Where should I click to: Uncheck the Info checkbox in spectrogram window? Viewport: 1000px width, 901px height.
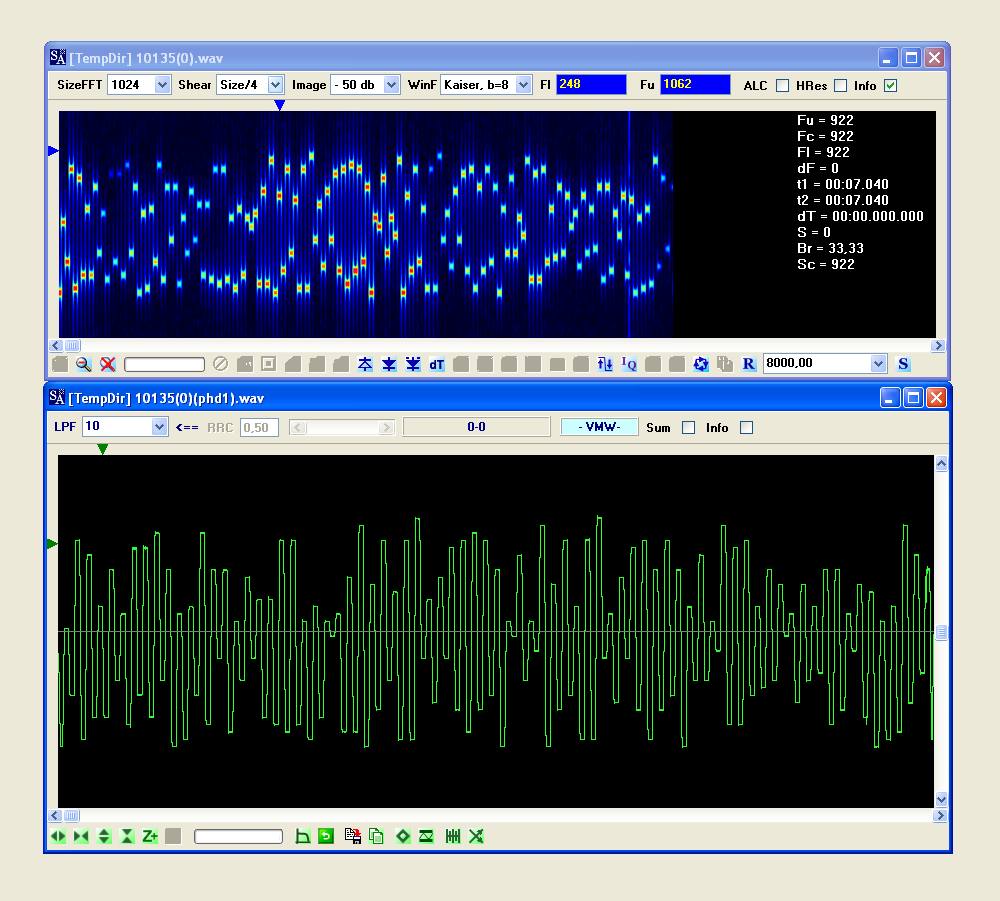891,85
